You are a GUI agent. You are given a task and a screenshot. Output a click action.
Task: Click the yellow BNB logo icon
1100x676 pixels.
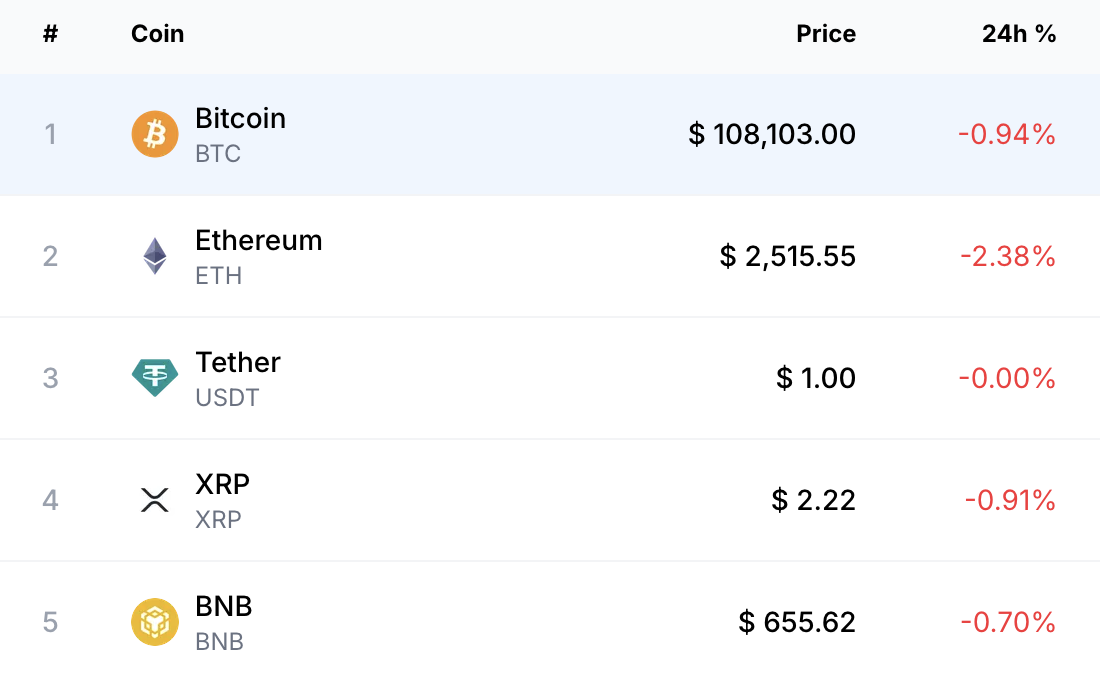tap(155, 622)
